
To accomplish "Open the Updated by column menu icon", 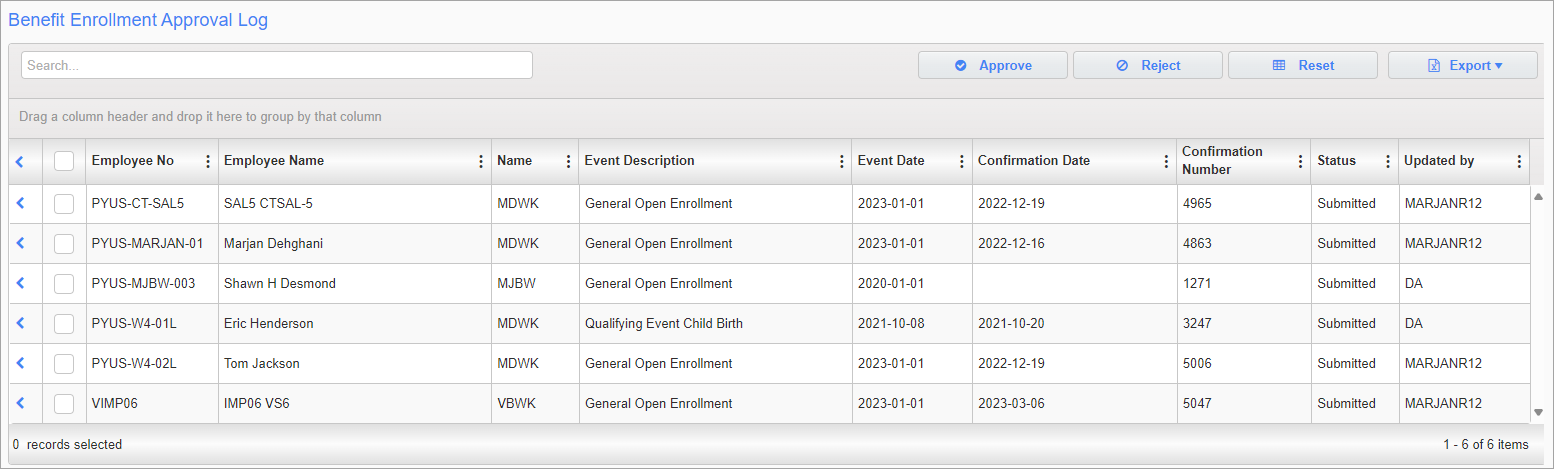I will pos(1519,161).
